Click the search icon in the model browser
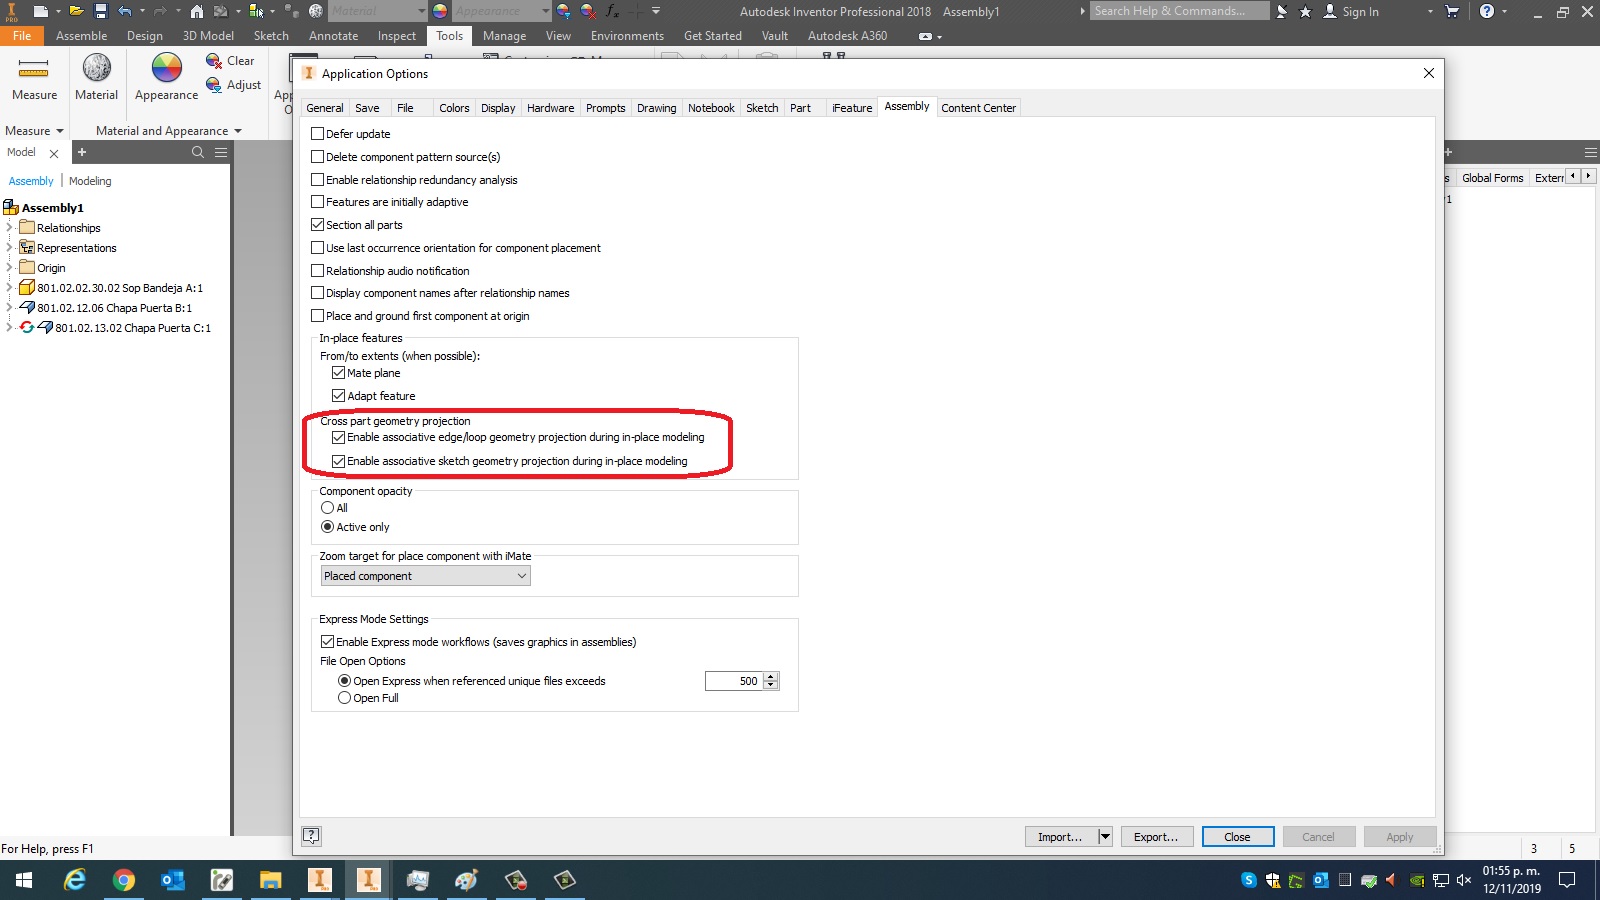 (197, 152)
